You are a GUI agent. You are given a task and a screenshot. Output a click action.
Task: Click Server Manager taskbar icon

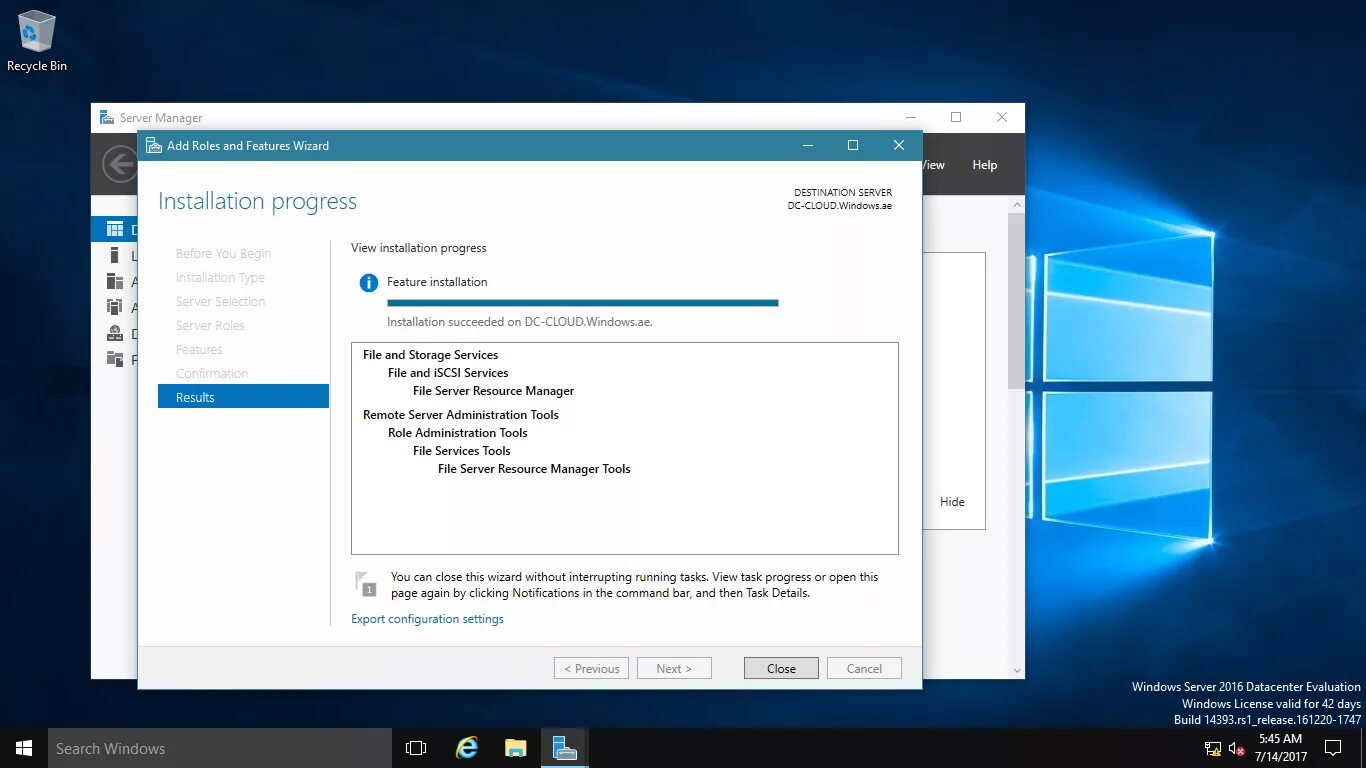click(565, 748)
